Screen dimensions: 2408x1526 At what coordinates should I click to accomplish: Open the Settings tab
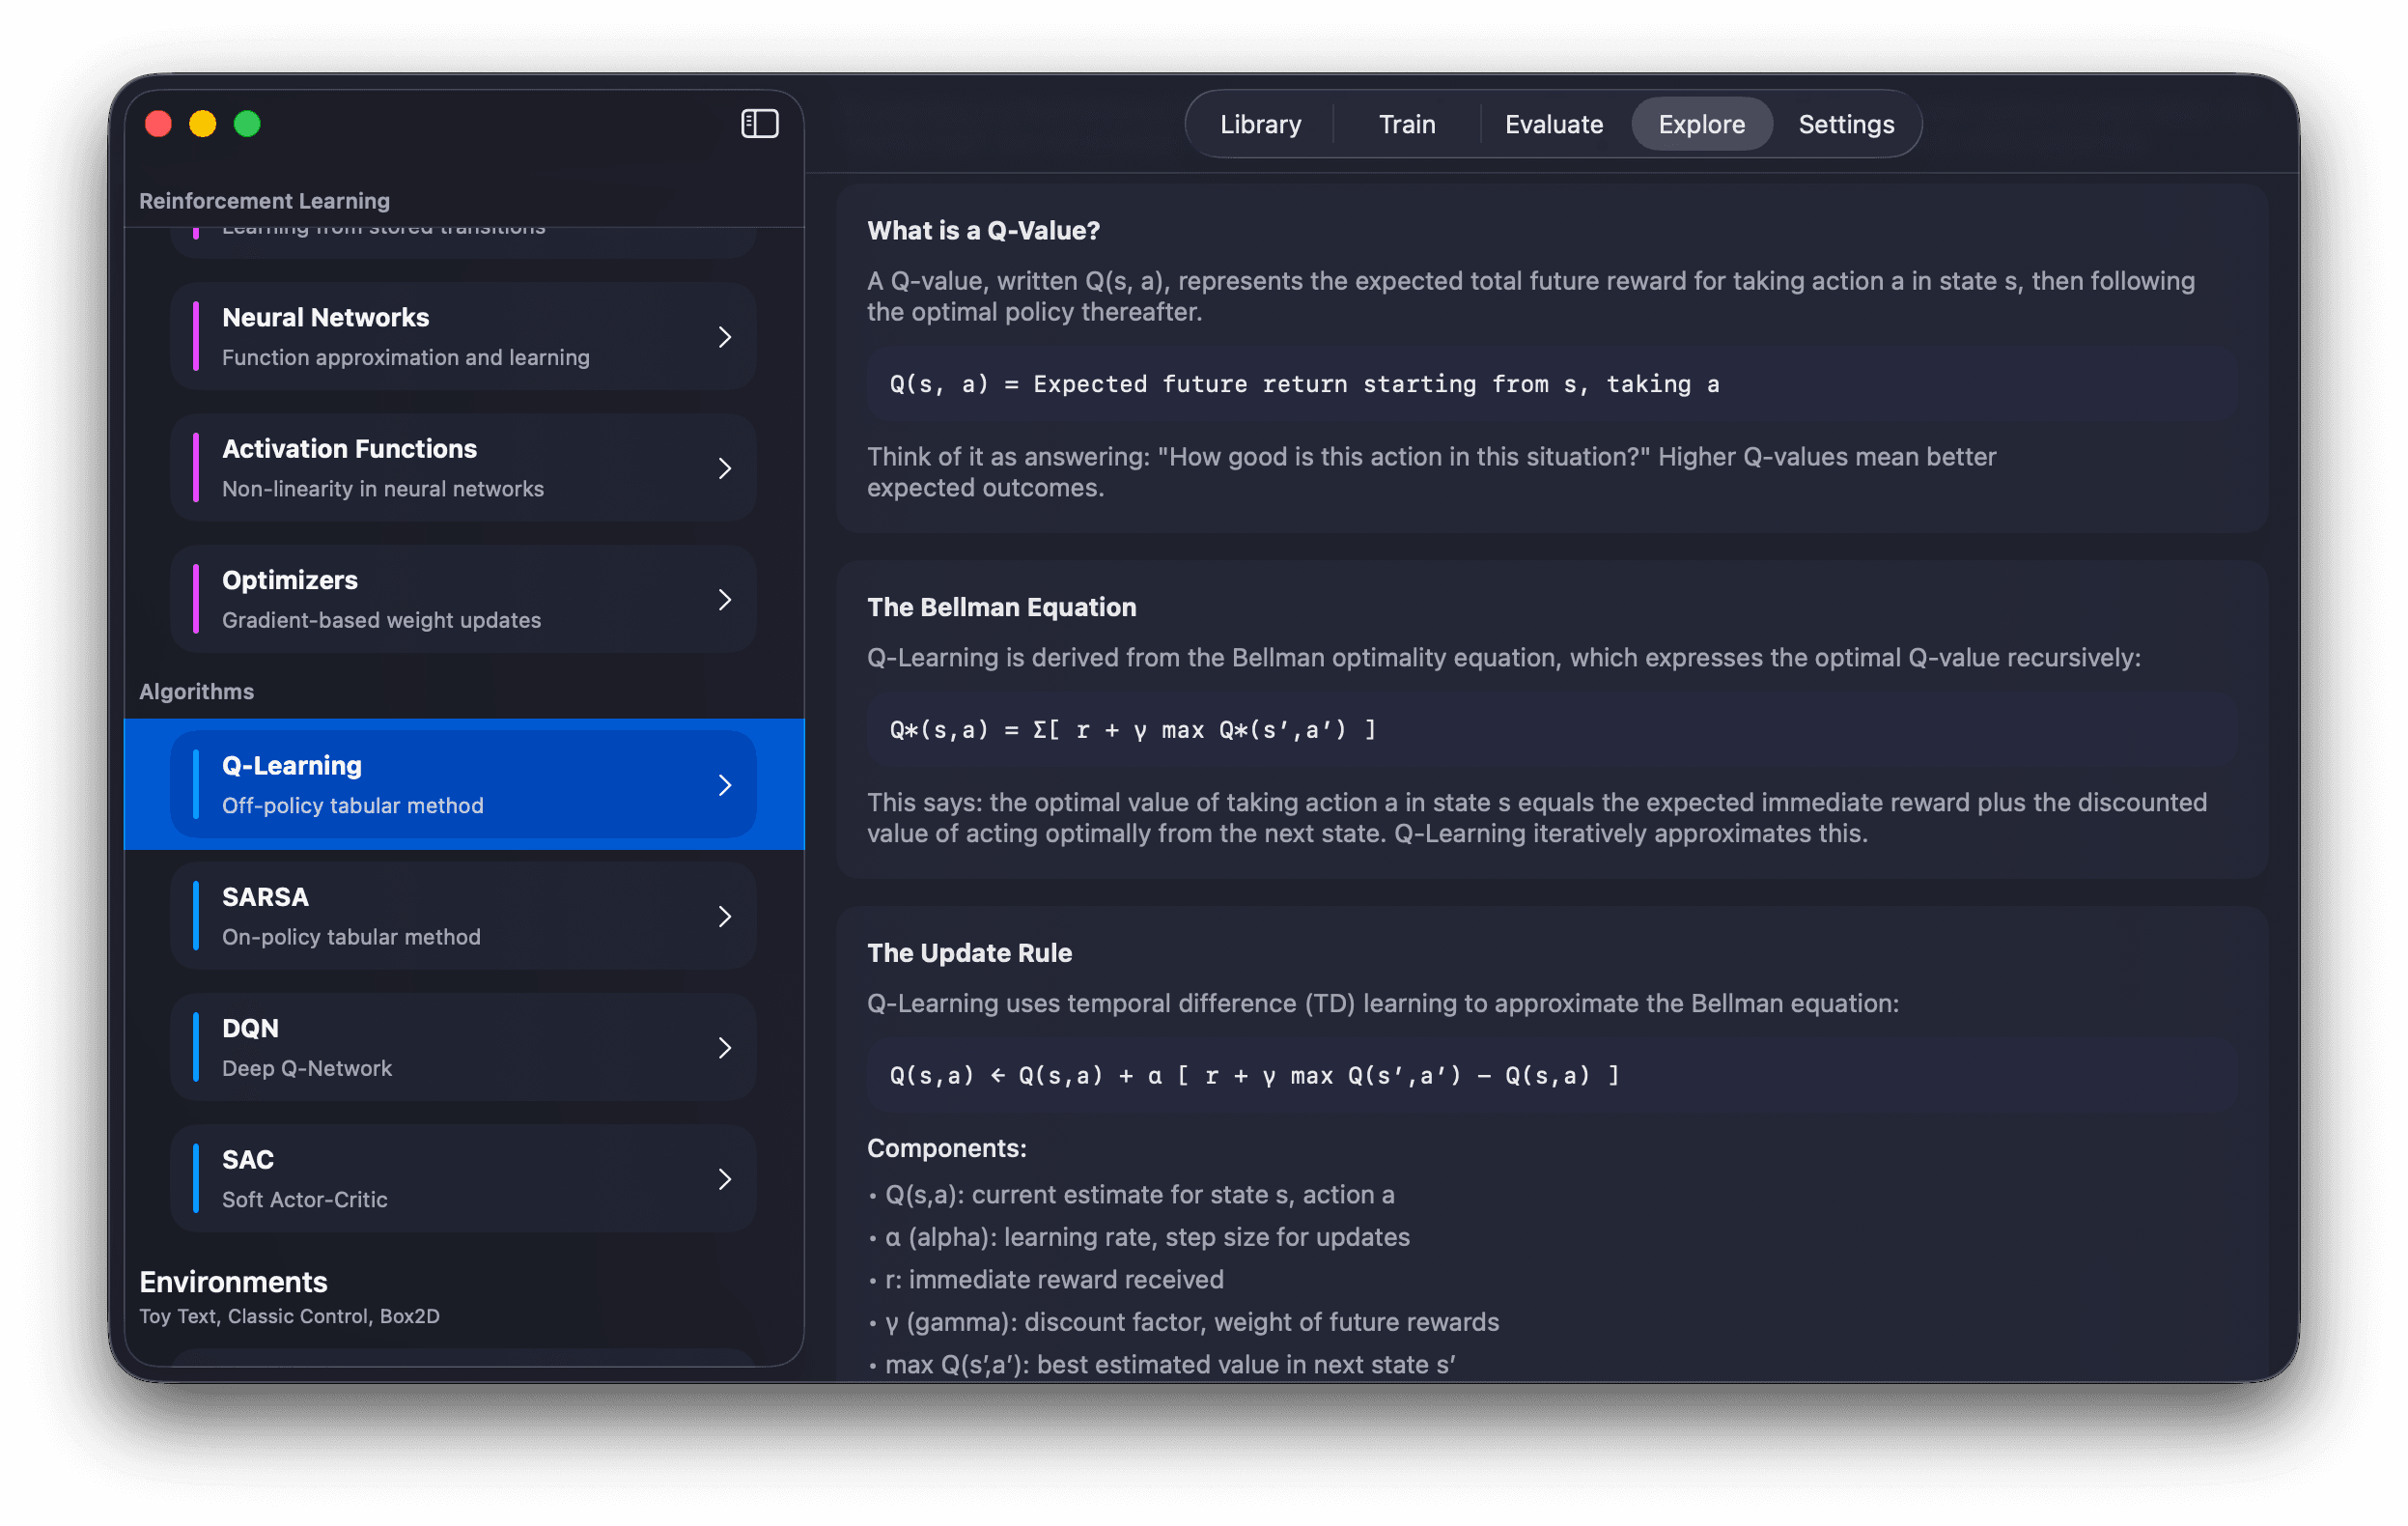pos(1845,124)
